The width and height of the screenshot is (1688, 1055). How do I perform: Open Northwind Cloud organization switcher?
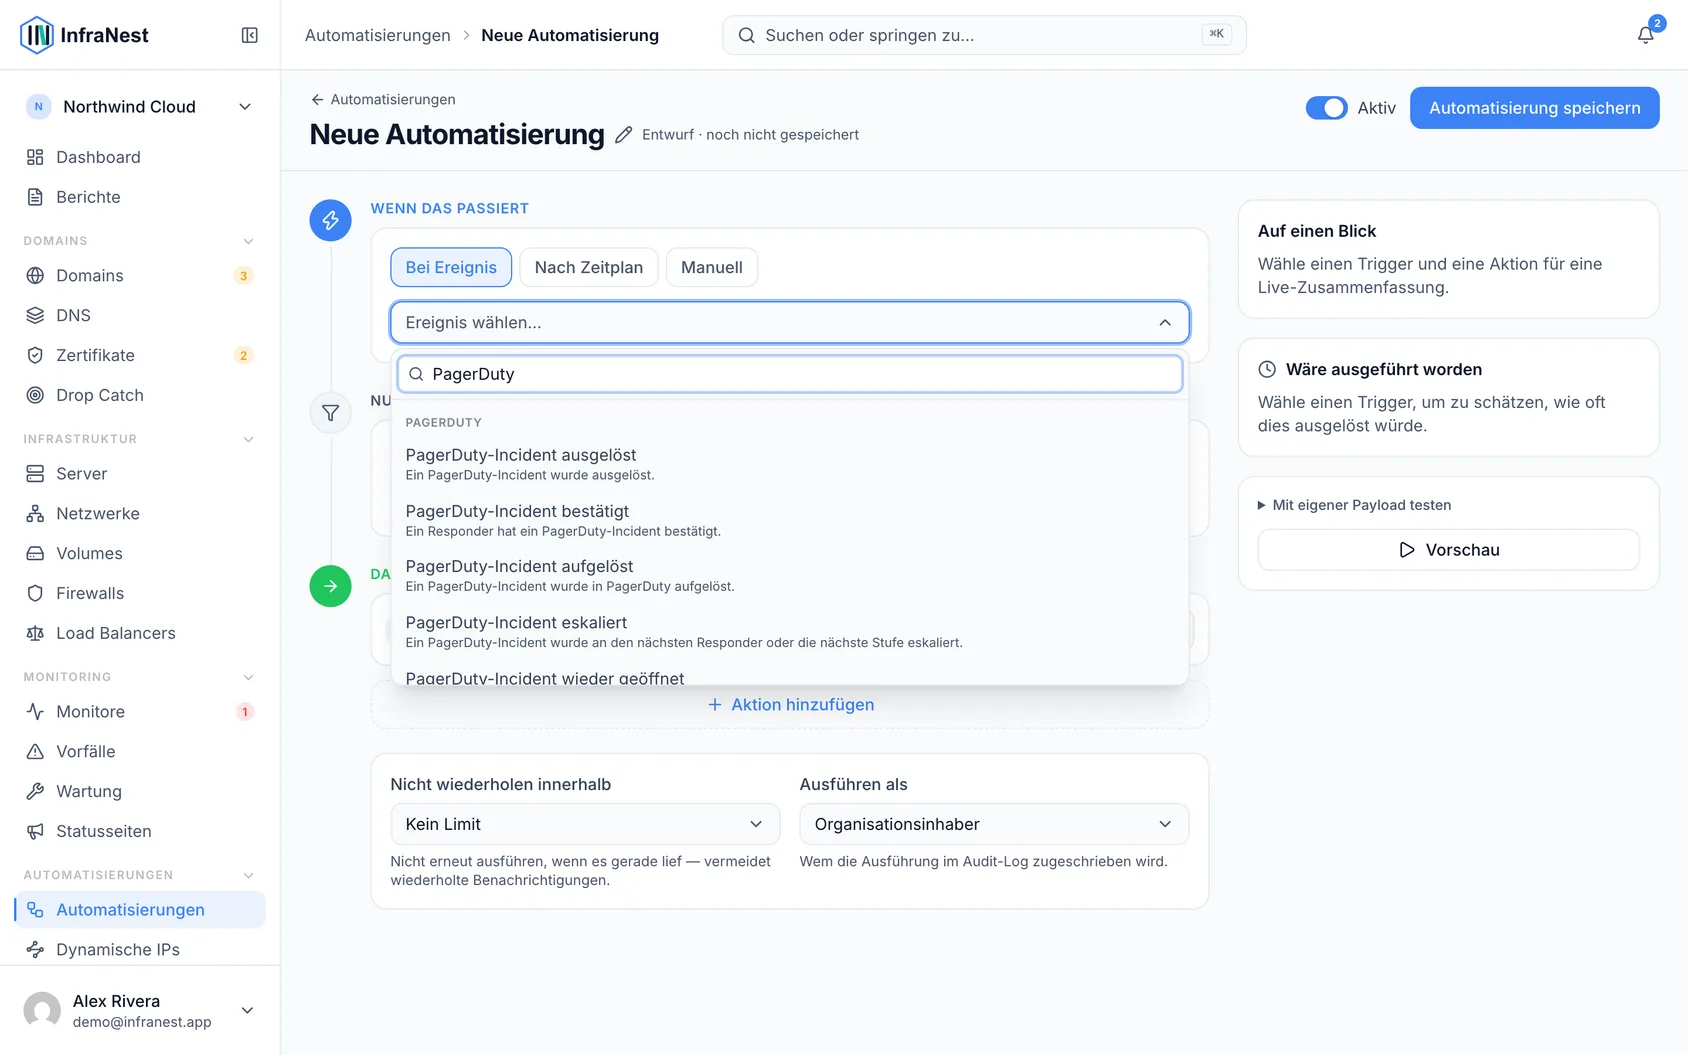pos(139,107)
